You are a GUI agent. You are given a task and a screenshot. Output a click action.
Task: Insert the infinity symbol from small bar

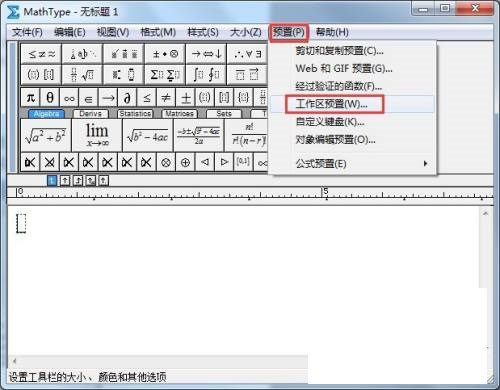69,97
